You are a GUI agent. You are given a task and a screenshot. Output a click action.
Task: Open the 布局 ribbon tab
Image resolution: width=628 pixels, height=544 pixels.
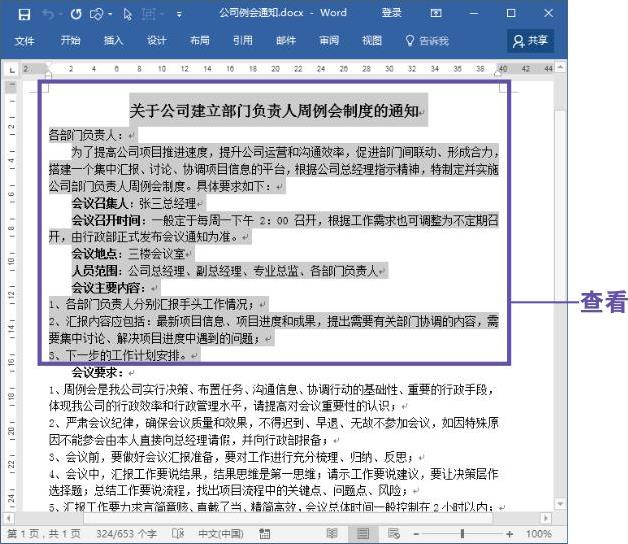[199, 40]
